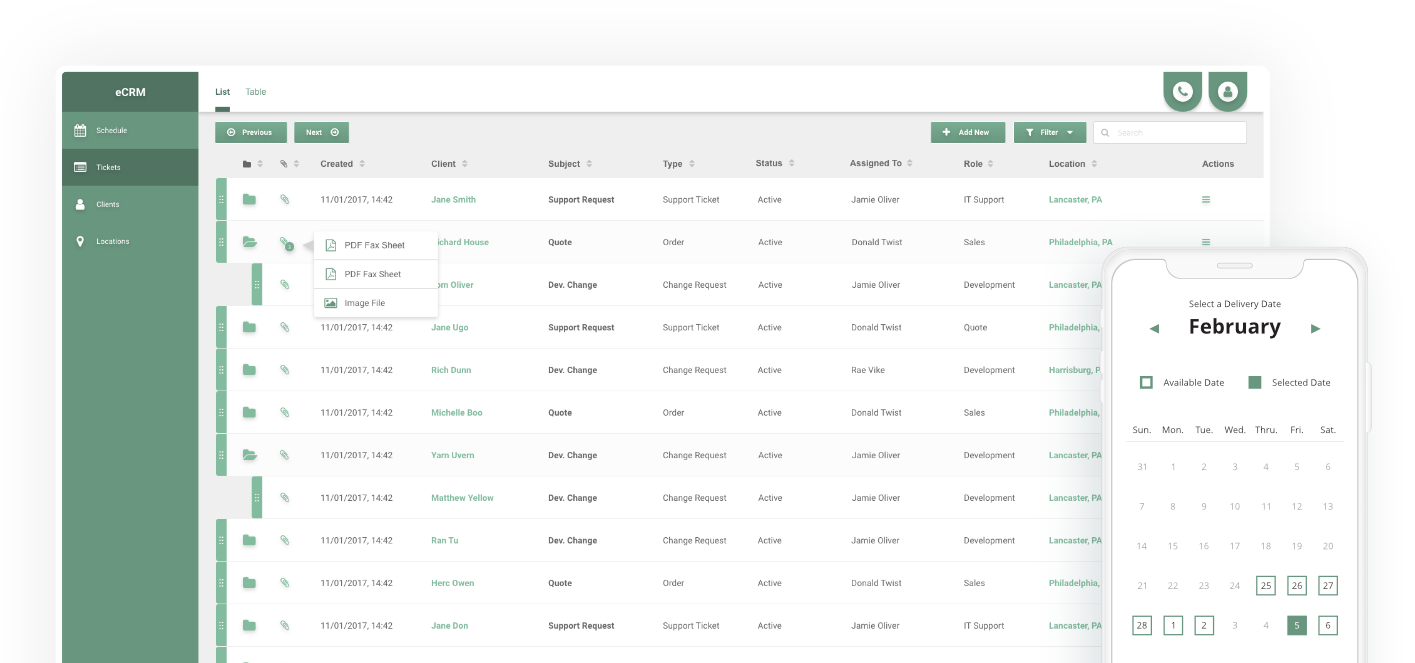Click the Add New button
Screen dimensions: 1415x663
968,132
